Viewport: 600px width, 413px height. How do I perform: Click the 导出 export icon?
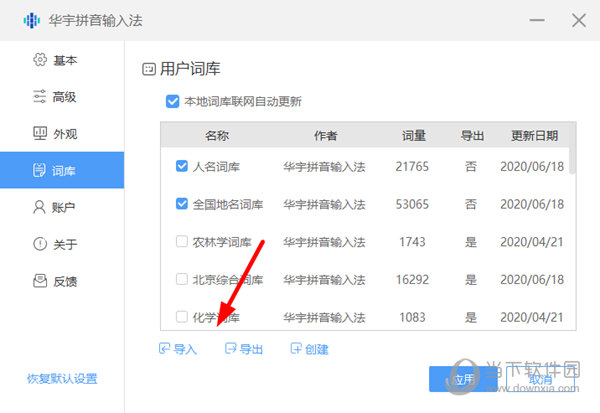click(231, 349)
